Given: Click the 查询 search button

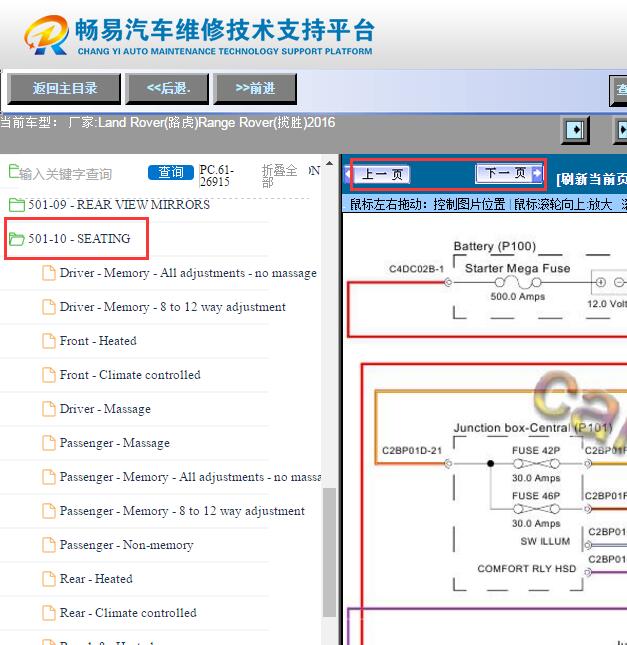Looking at the screenshot, I should [x=171, y=172].
